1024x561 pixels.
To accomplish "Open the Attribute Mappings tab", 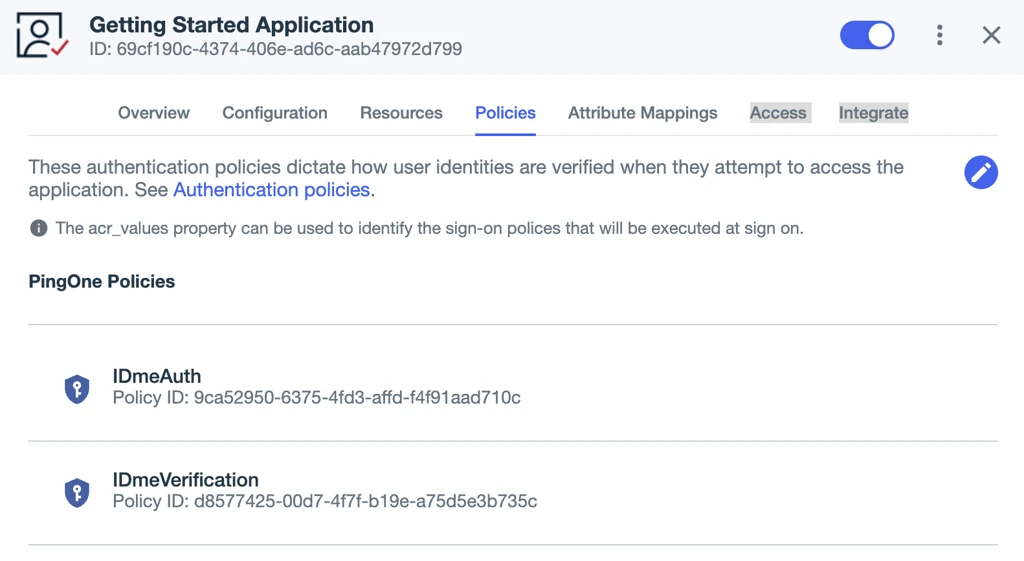I will [643, 113].
